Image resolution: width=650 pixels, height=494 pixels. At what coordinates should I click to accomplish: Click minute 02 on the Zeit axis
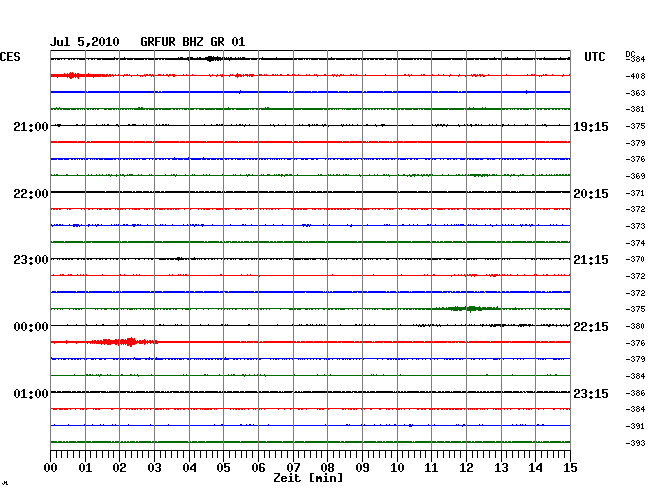tap(119, 468)
